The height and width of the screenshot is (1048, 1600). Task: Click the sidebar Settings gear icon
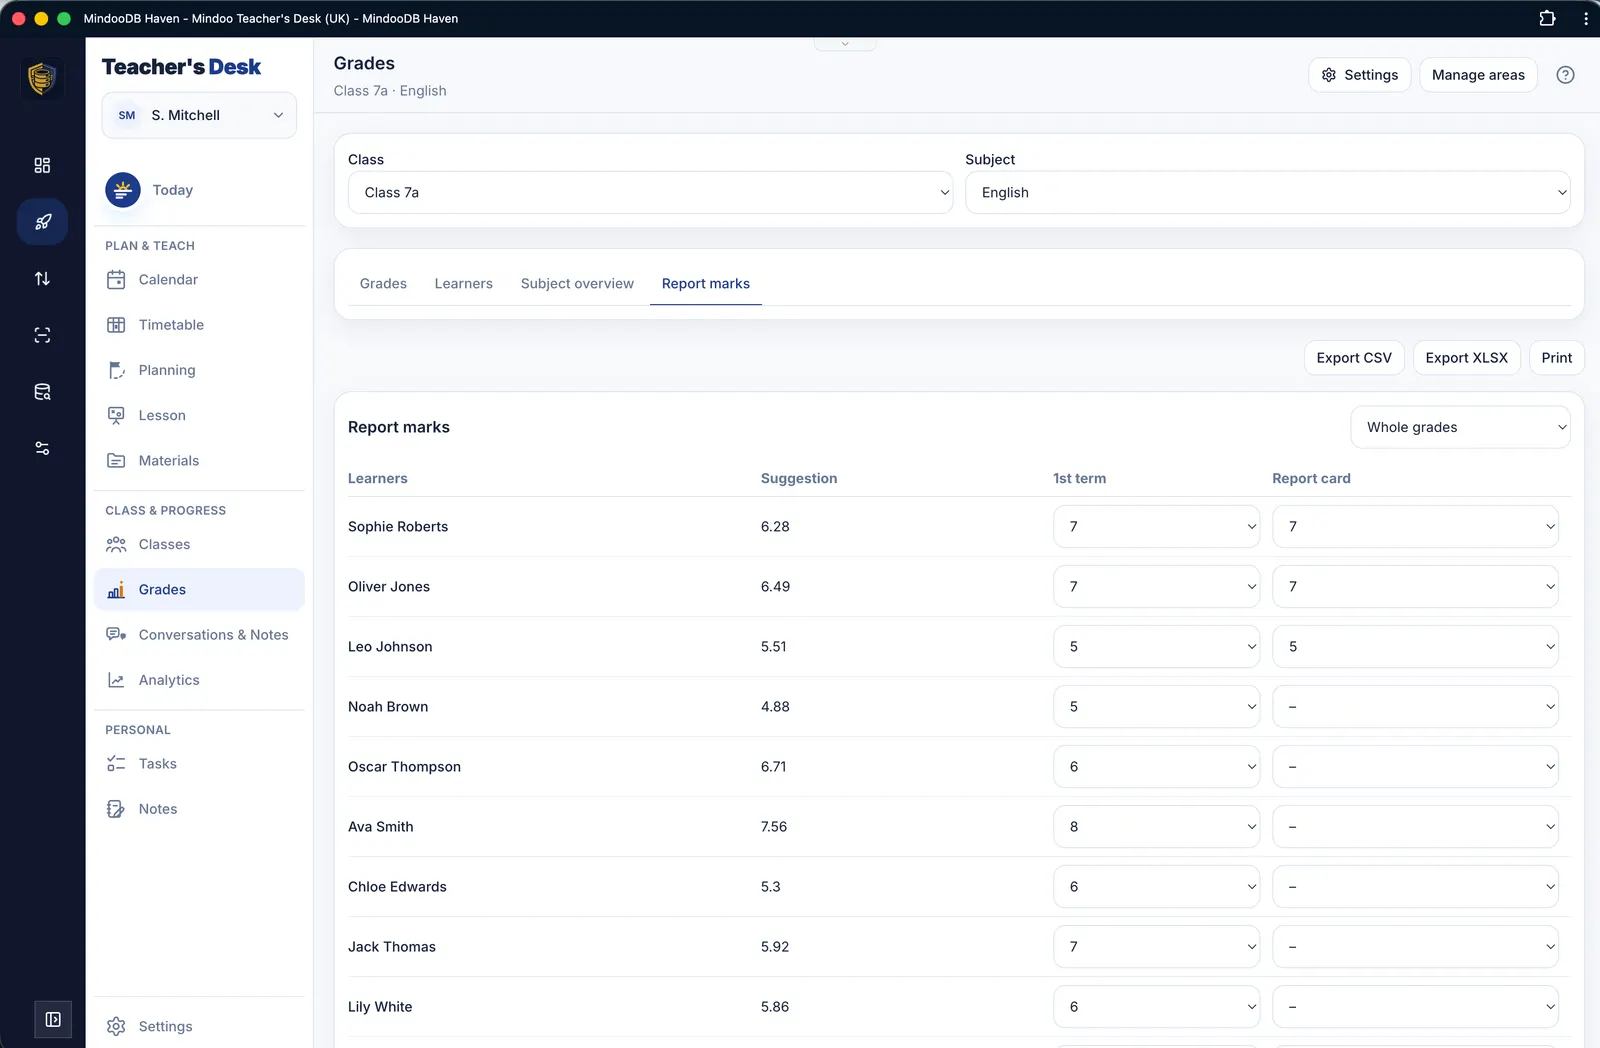(x=116, y=1027)
